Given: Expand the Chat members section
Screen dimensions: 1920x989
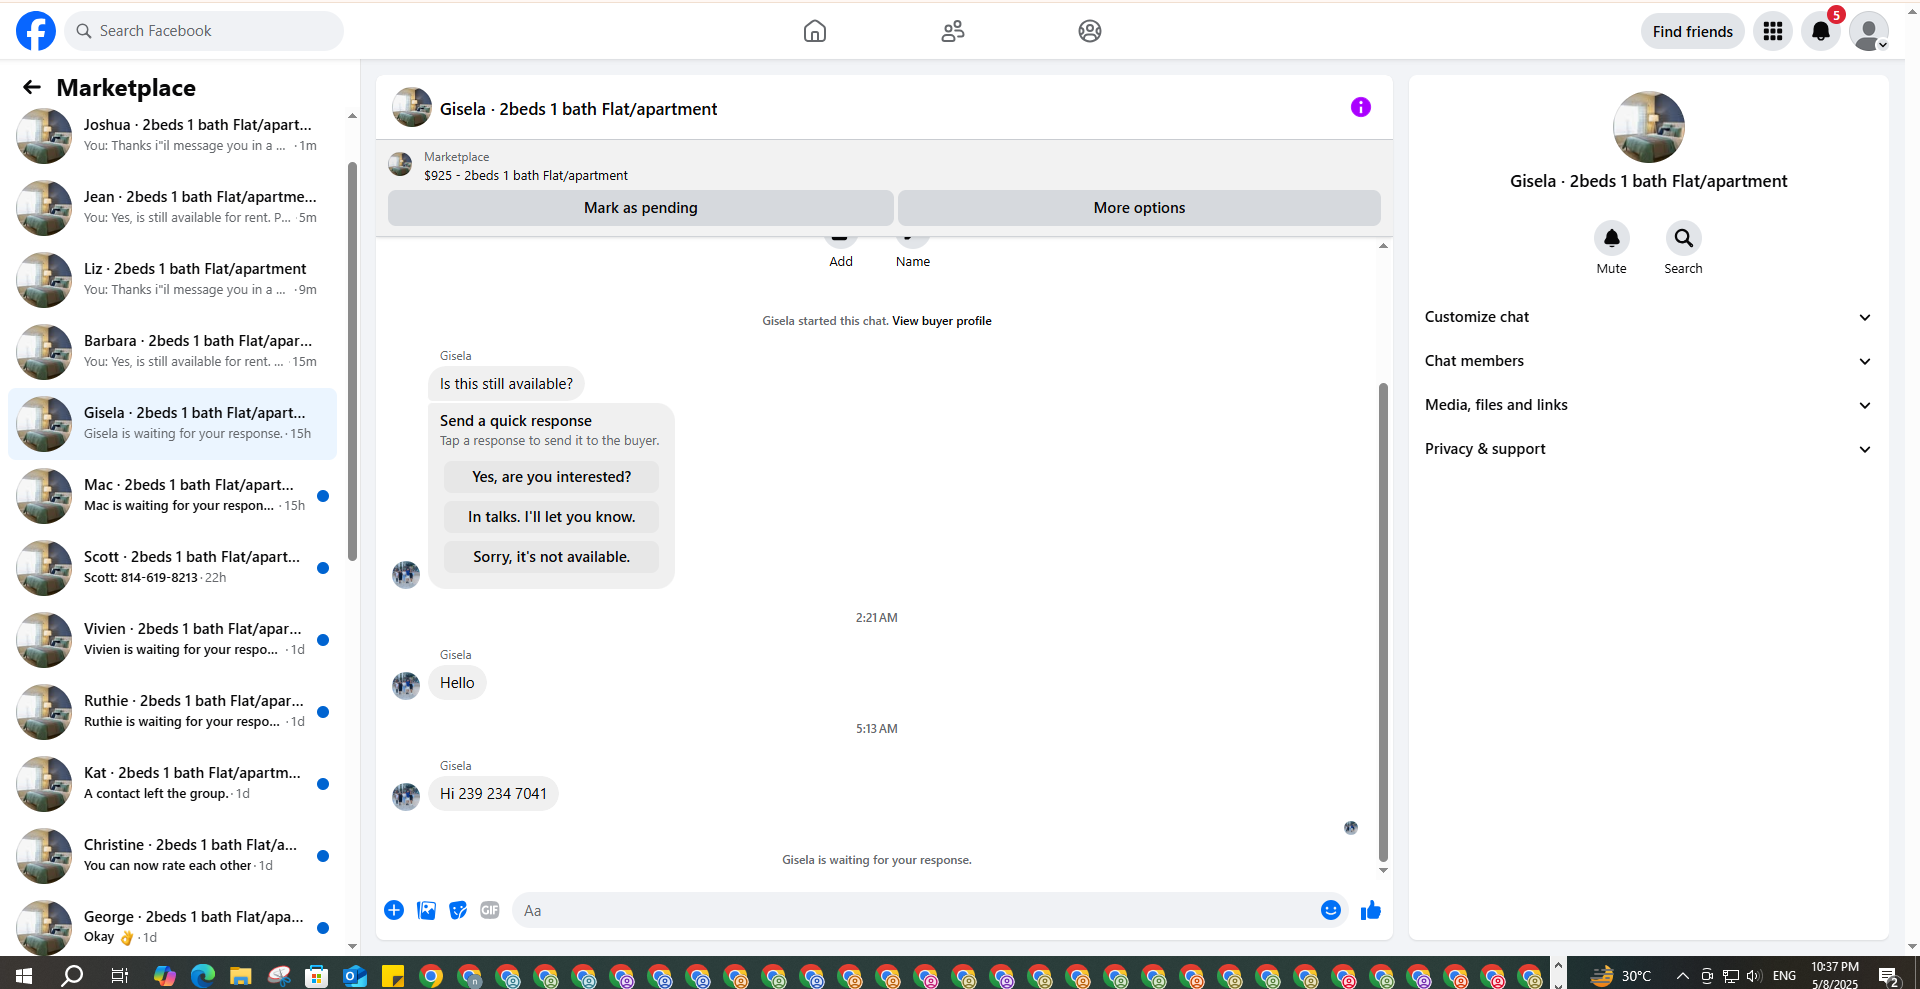Looking at the screenshot, I should 1649,361.
